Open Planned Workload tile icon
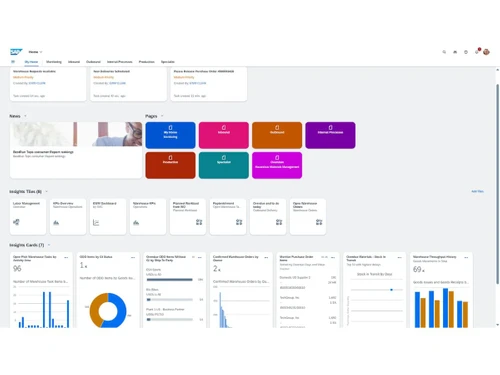This screenshot has width=500, height=375. [199, 222]
